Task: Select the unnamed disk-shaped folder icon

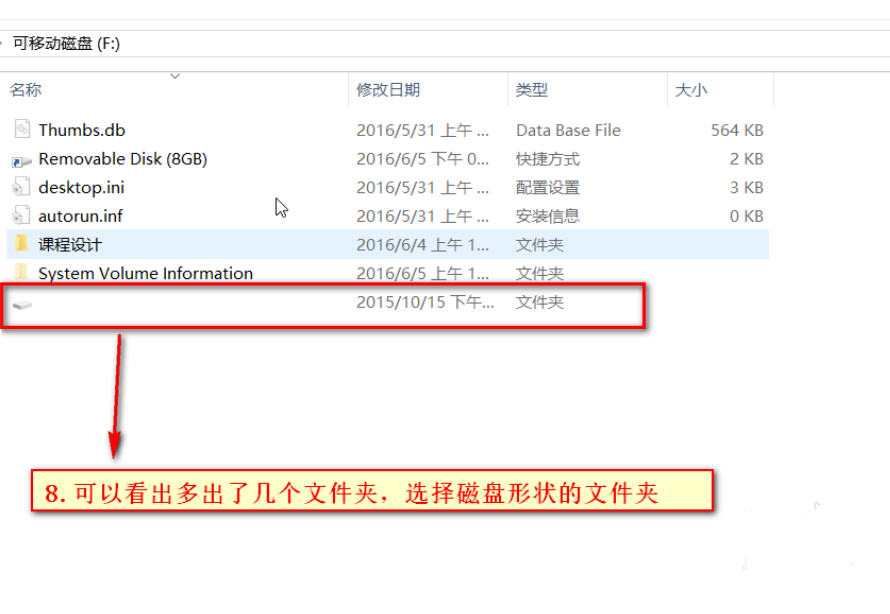Action: (x=22, y=305)
